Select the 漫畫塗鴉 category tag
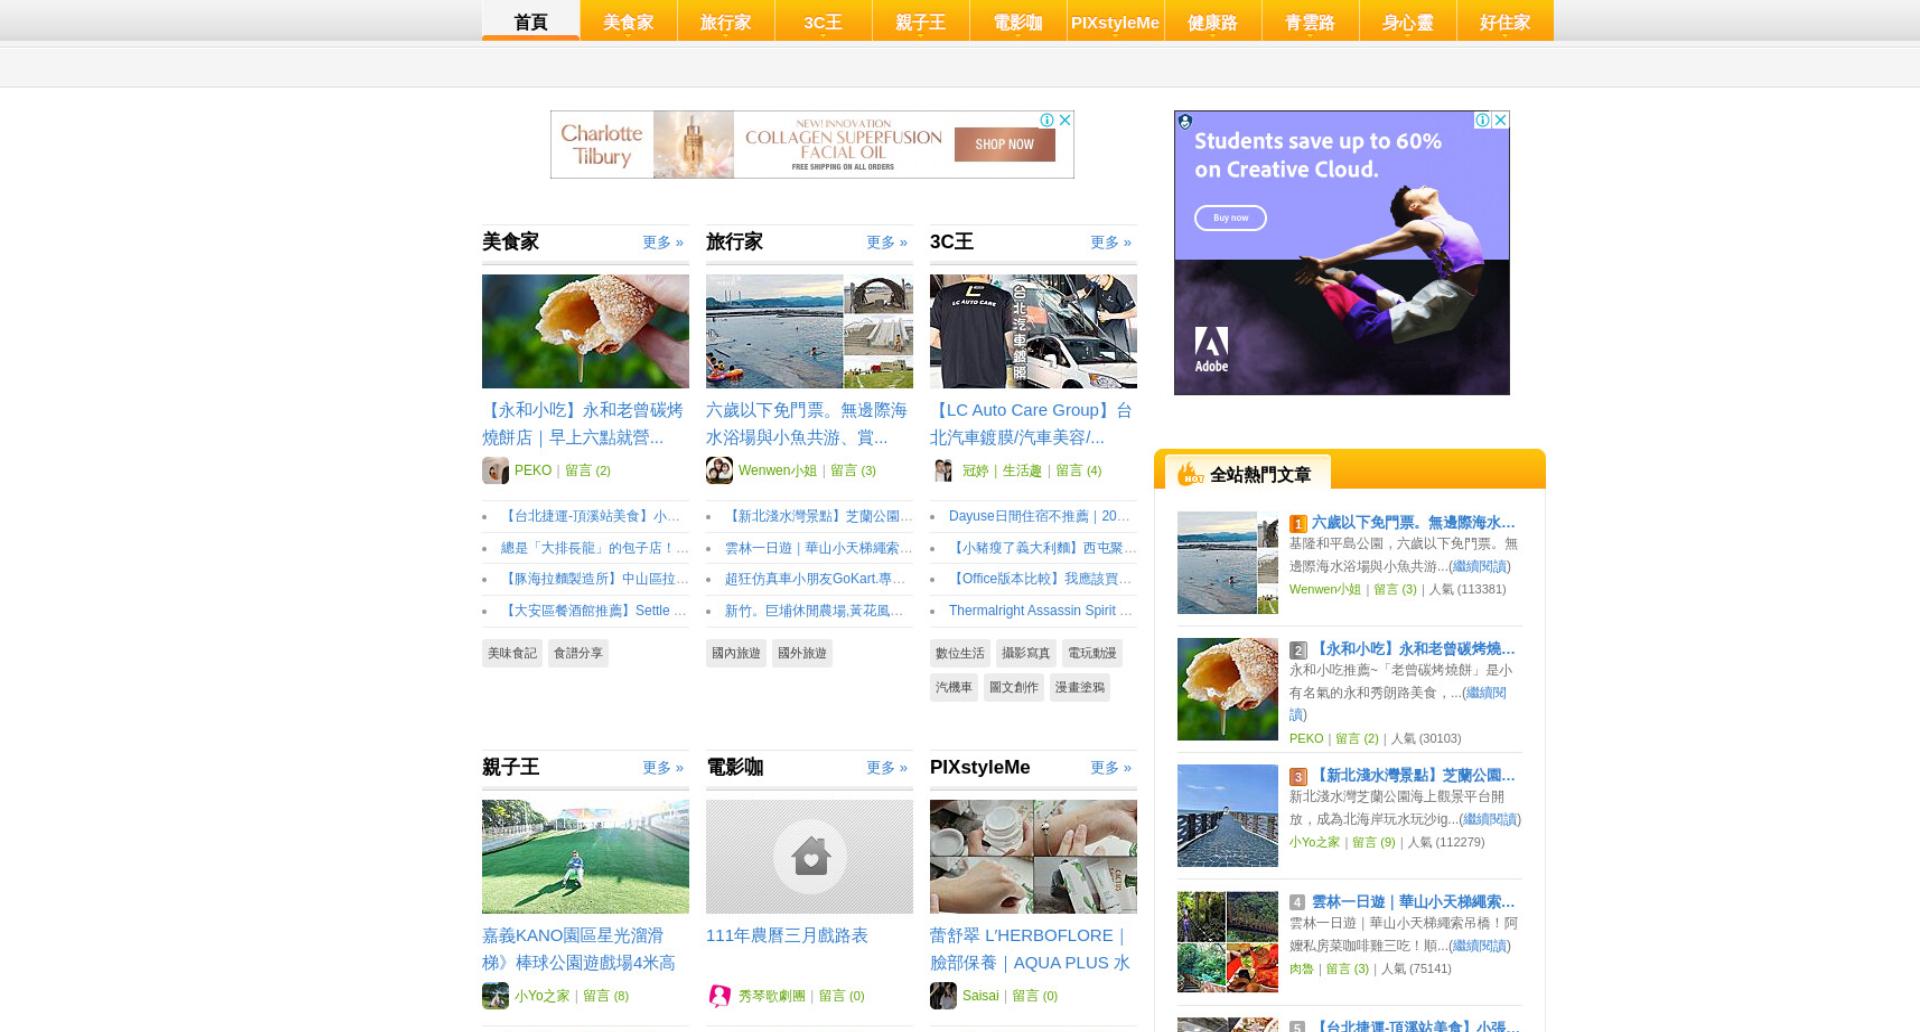The image size is (1920, 1032). (1080, 687)
